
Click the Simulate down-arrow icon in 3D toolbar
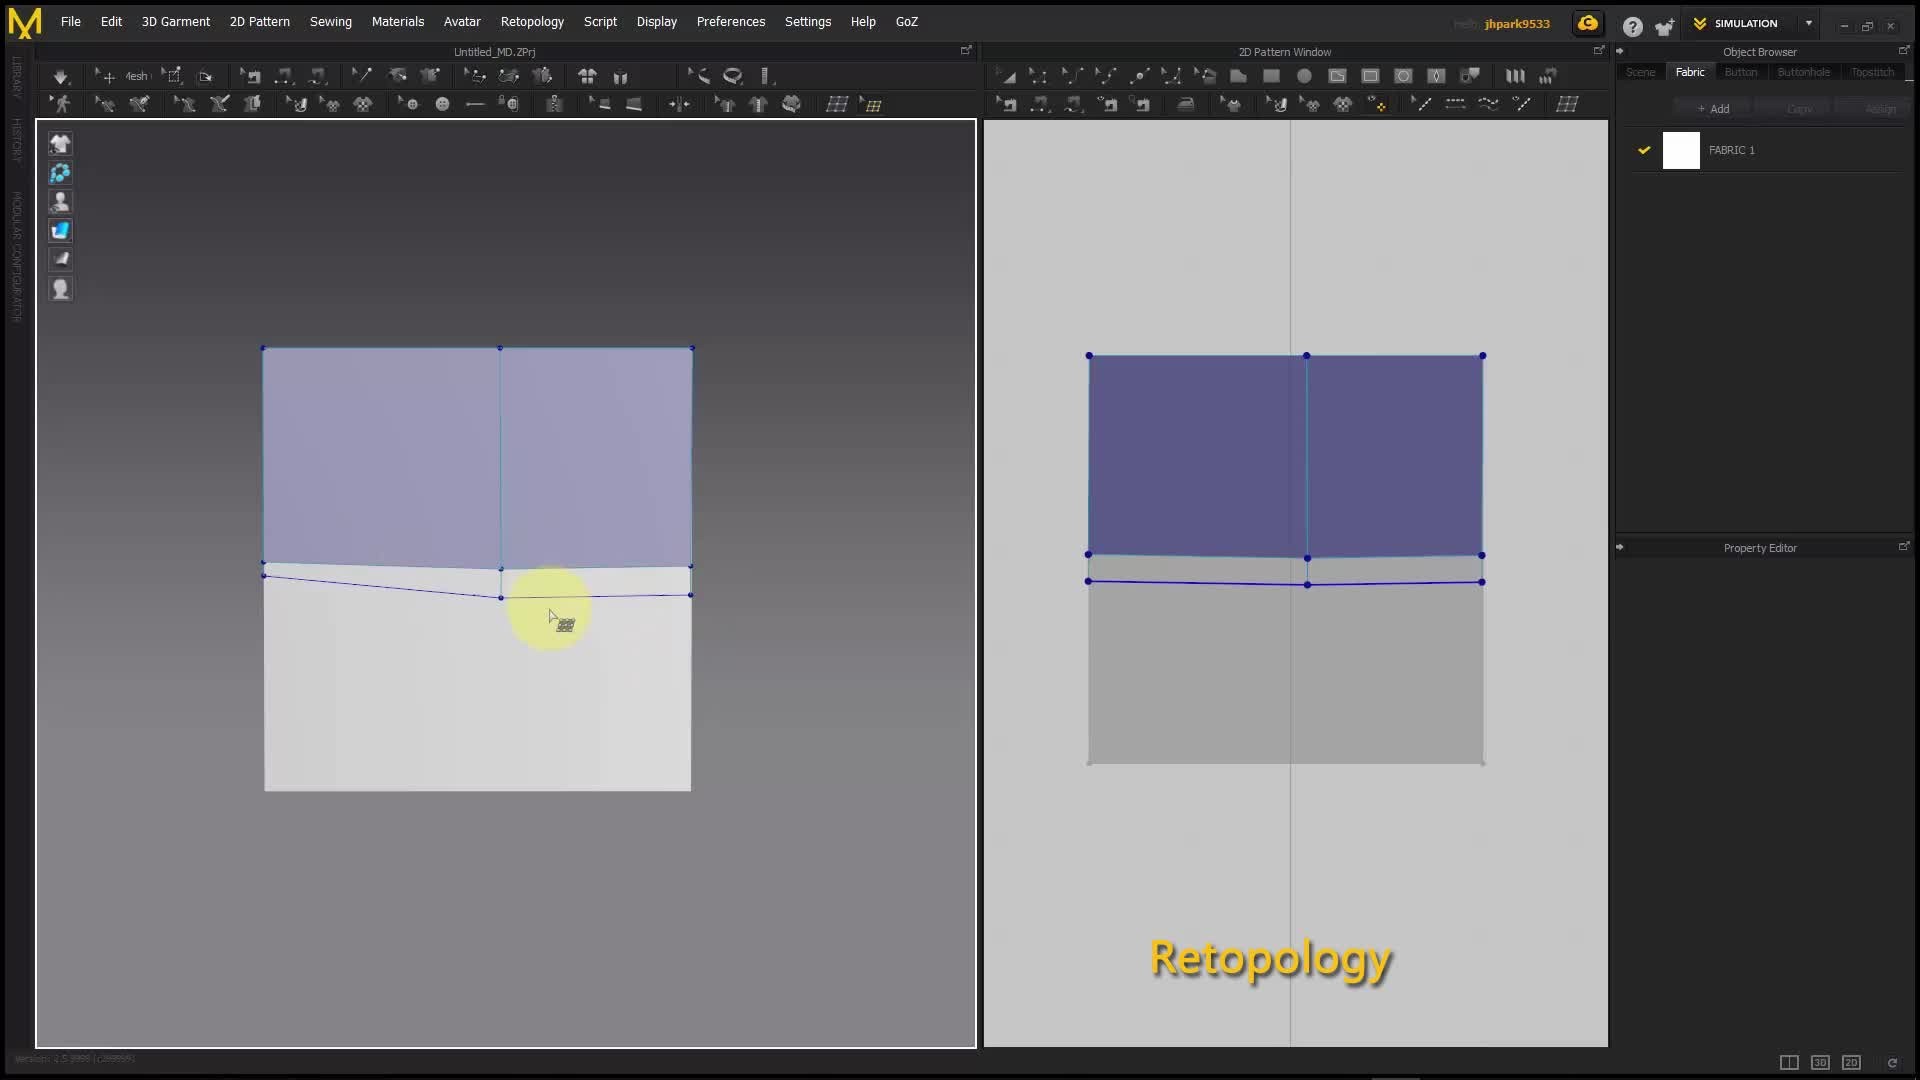tap(61, 76)
